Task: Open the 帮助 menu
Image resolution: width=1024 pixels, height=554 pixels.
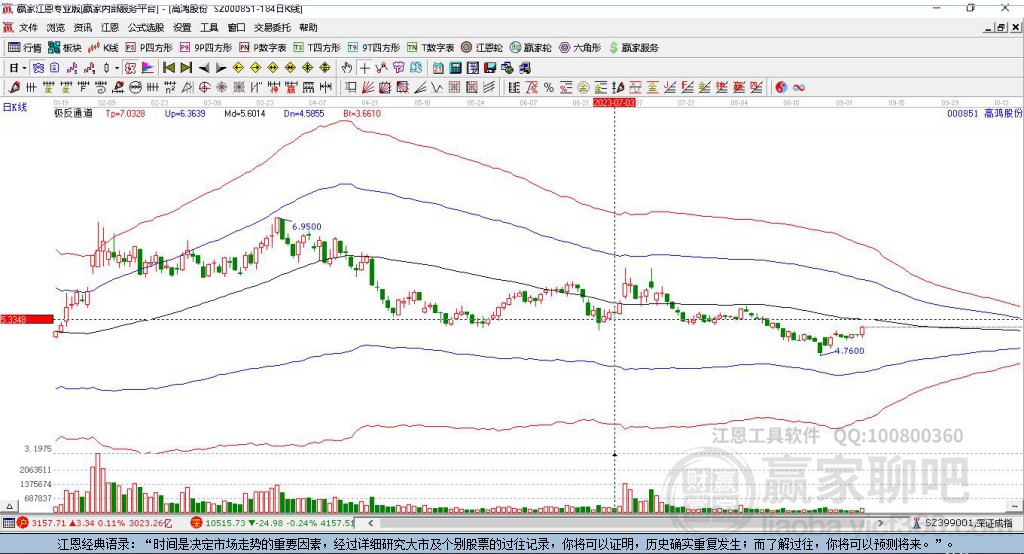Action: (308, 27)
